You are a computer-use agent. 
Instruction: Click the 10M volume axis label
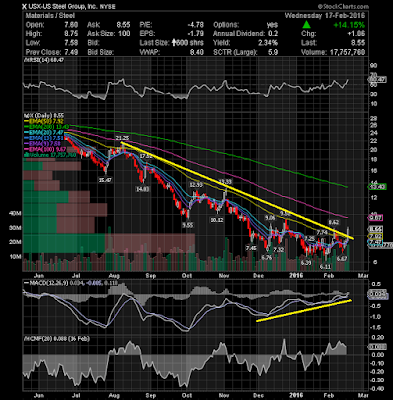[x=15, y=257]
